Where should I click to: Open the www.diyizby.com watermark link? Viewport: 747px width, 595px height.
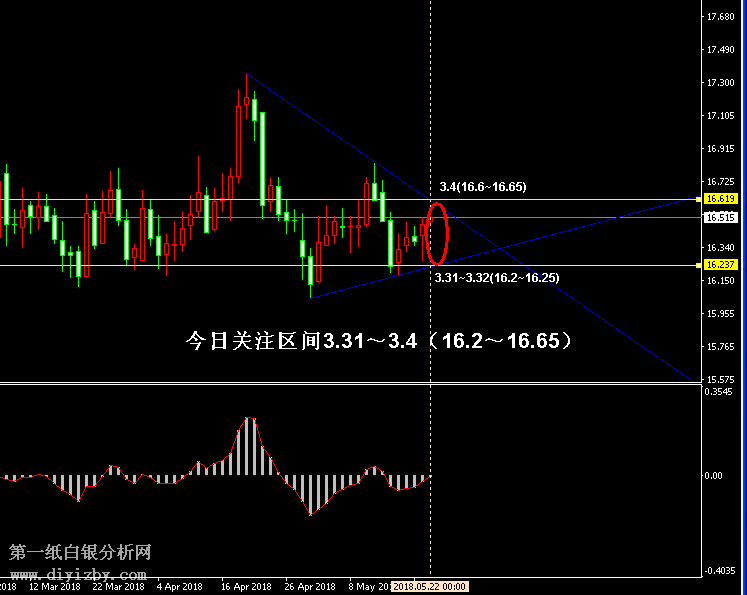[77, 573]
